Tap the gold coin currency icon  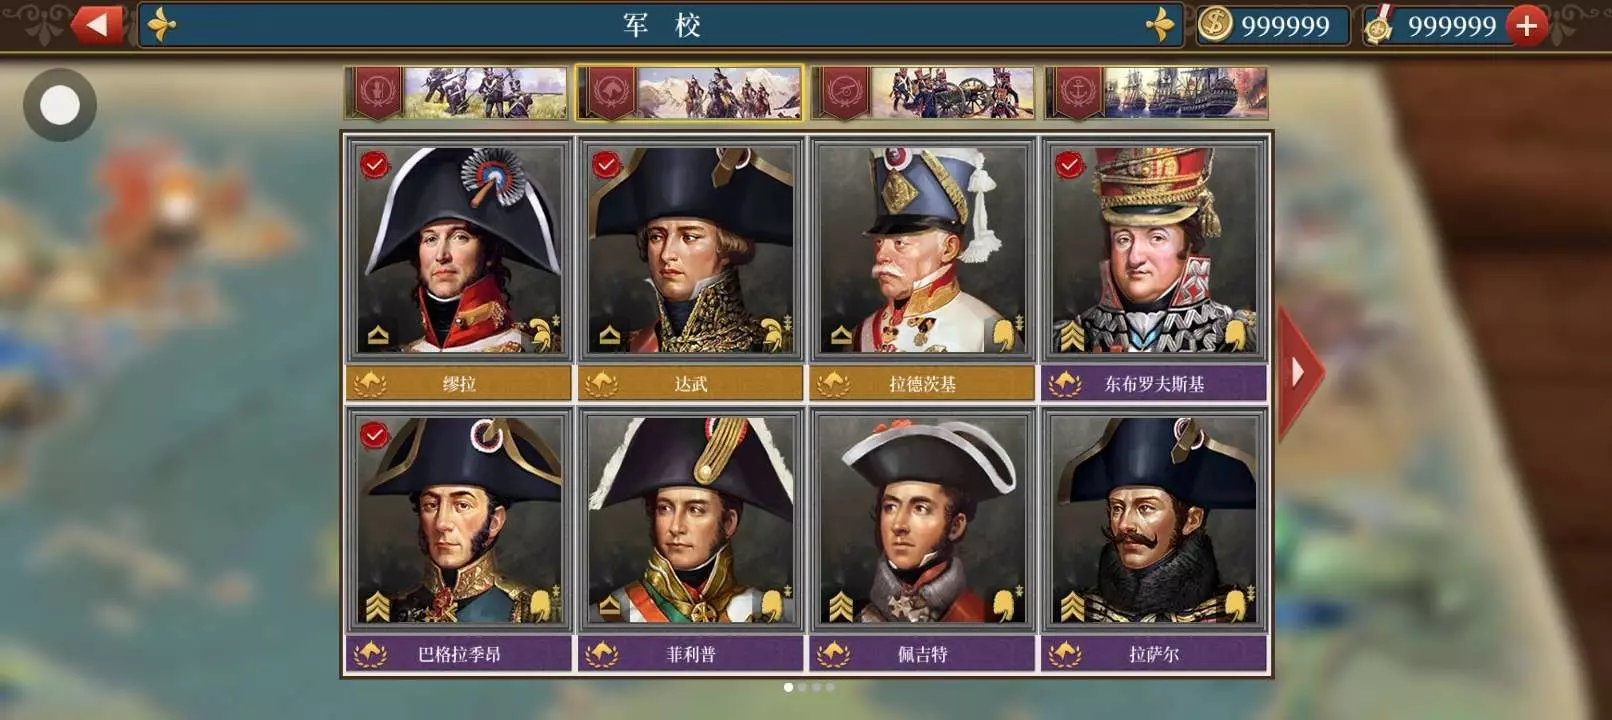(x=1215, y=24)
